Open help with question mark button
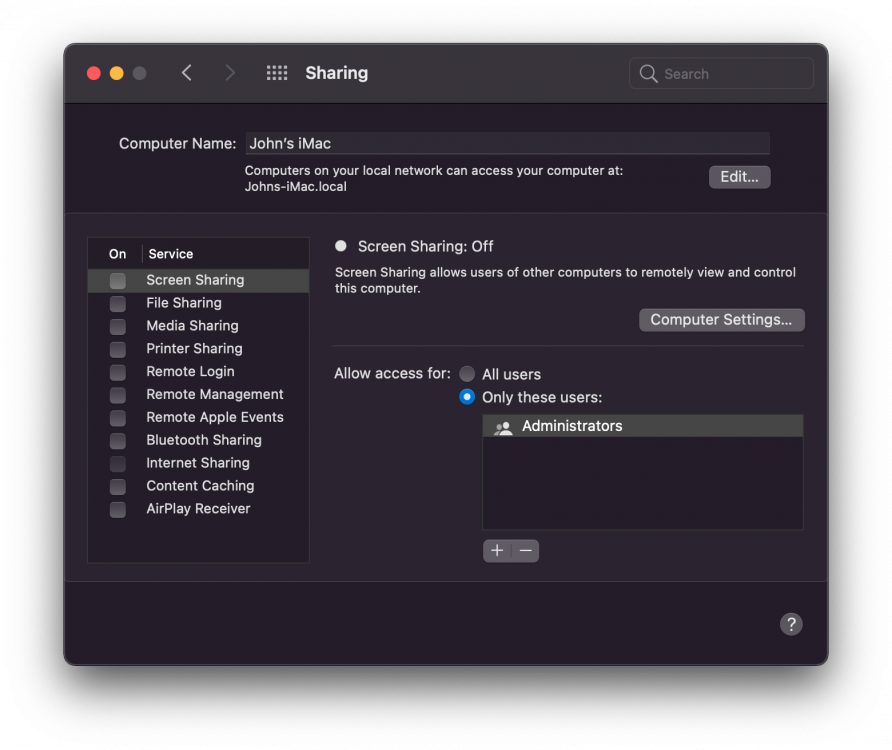The image size is (892, 750). [x=791, y=624]
